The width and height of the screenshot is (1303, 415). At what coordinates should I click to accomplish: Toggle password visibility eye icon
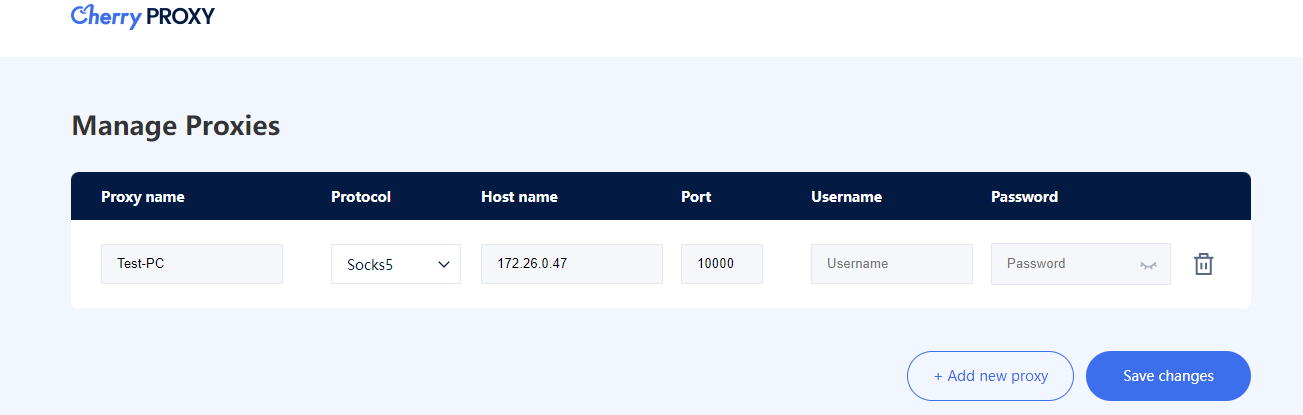click(1148, 265)
